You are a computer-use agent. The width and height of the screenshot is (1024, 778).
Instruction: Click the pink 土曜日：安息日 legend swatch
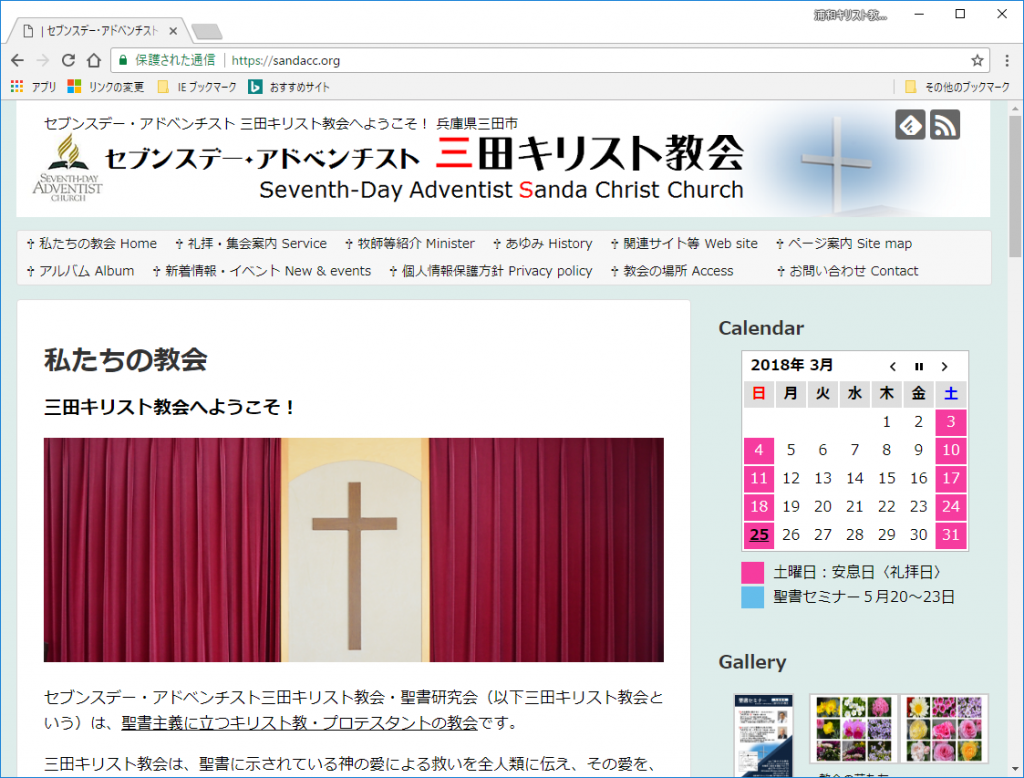point(752,573)
